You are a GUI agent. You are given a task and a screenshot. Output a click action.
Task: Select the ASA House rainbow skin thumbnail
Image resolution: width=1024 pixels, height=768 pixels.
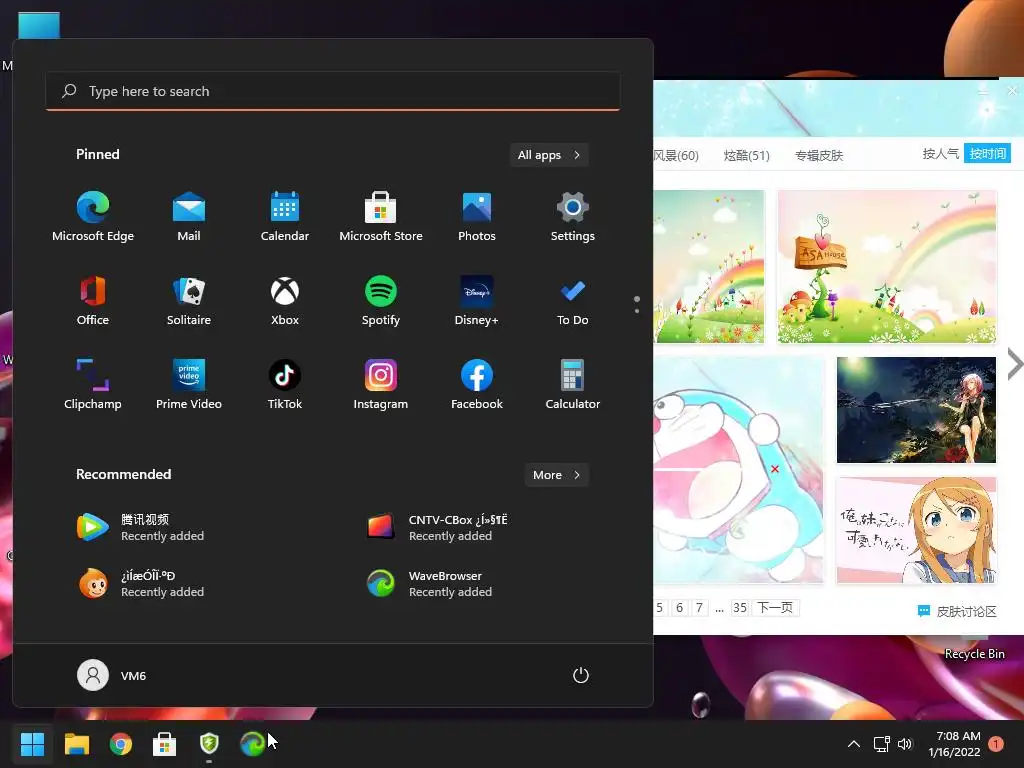pyautogui.click(x=887, y=266)
